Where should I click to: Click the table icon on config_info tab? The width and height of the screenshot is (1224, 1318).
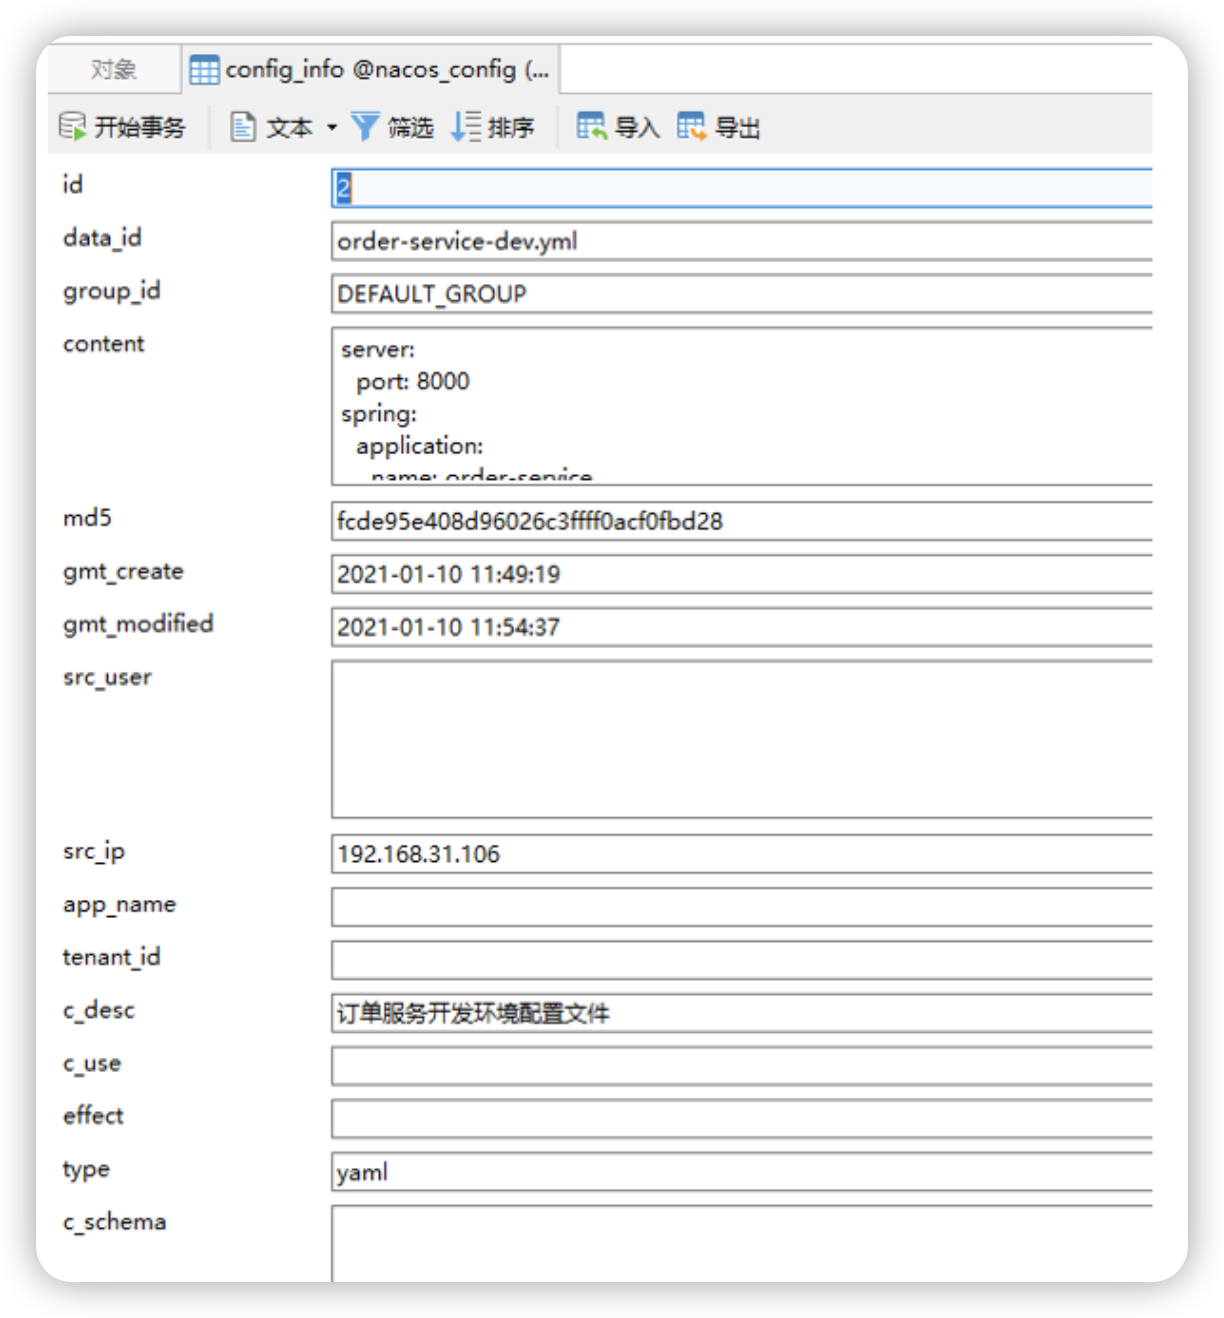pyautogui.click(x=204, y=70)
